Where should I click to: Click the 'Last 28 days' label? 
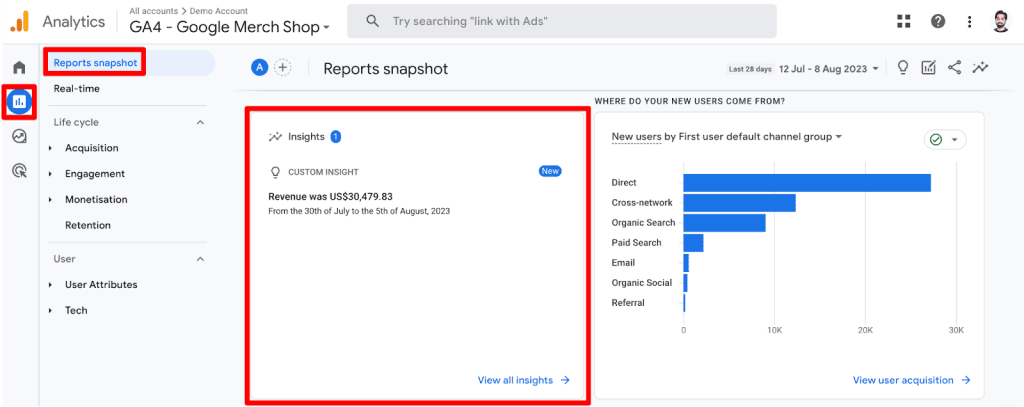(x=750, y=69)
